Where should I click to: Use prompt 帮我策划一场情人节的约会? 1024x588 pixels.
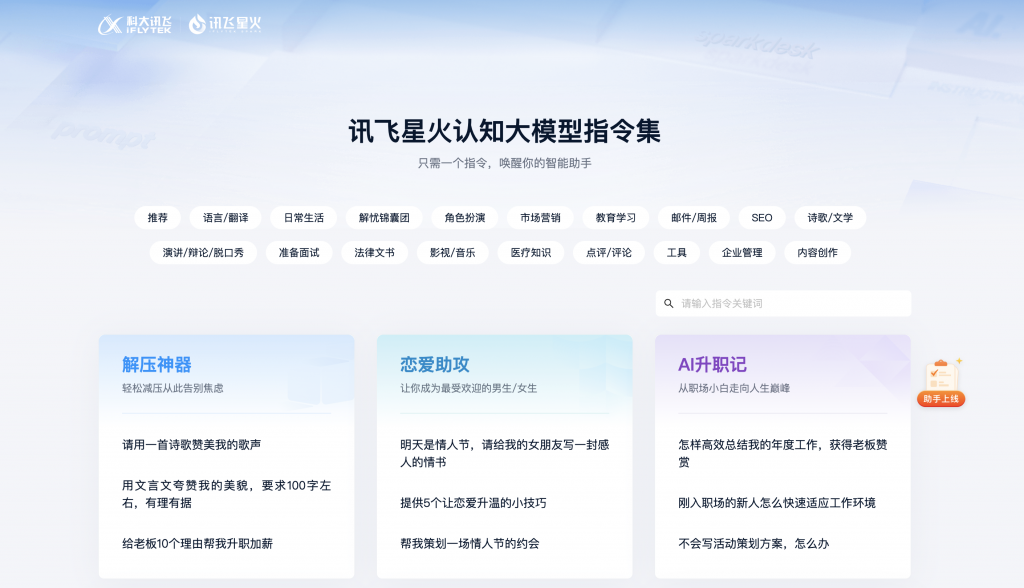pyautogui.click(x=470, y=544)
